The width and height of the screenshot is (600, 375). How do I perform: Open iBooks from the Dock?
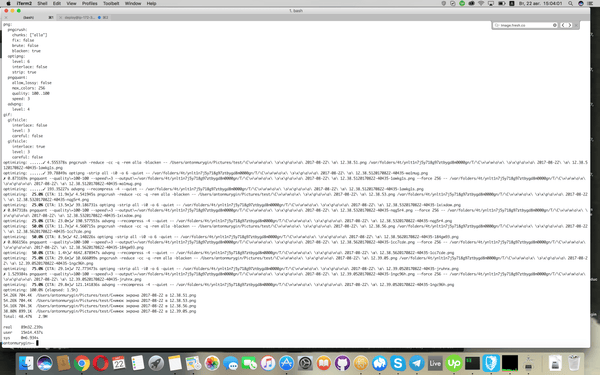point(324,363)
